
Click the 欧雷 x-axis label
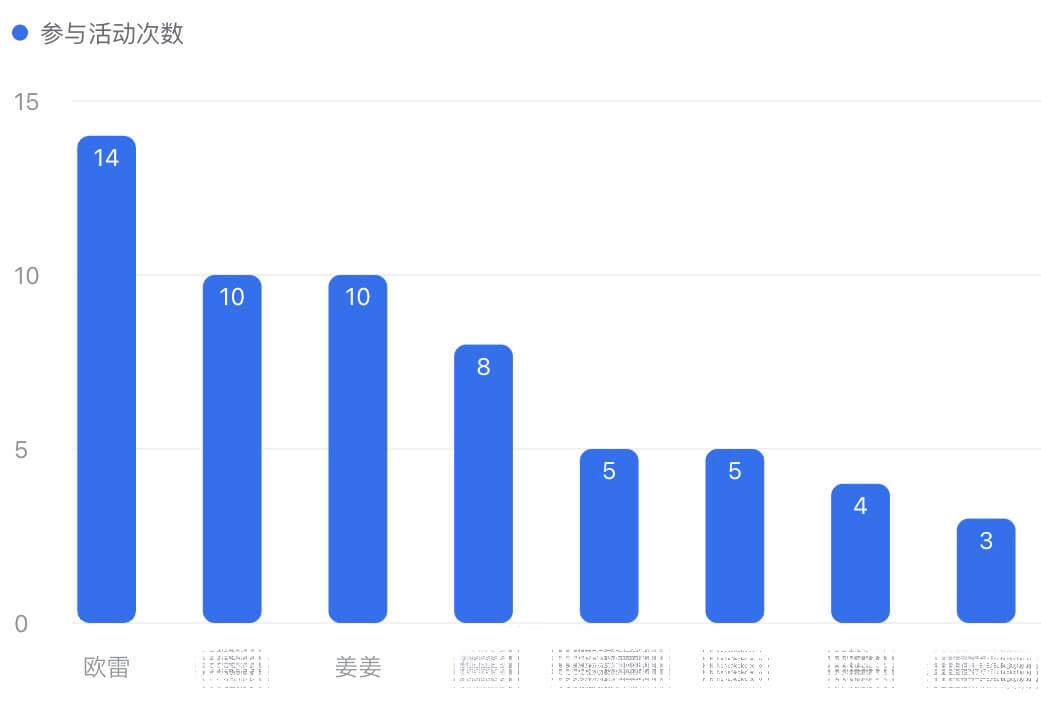[x=106, y=667]
